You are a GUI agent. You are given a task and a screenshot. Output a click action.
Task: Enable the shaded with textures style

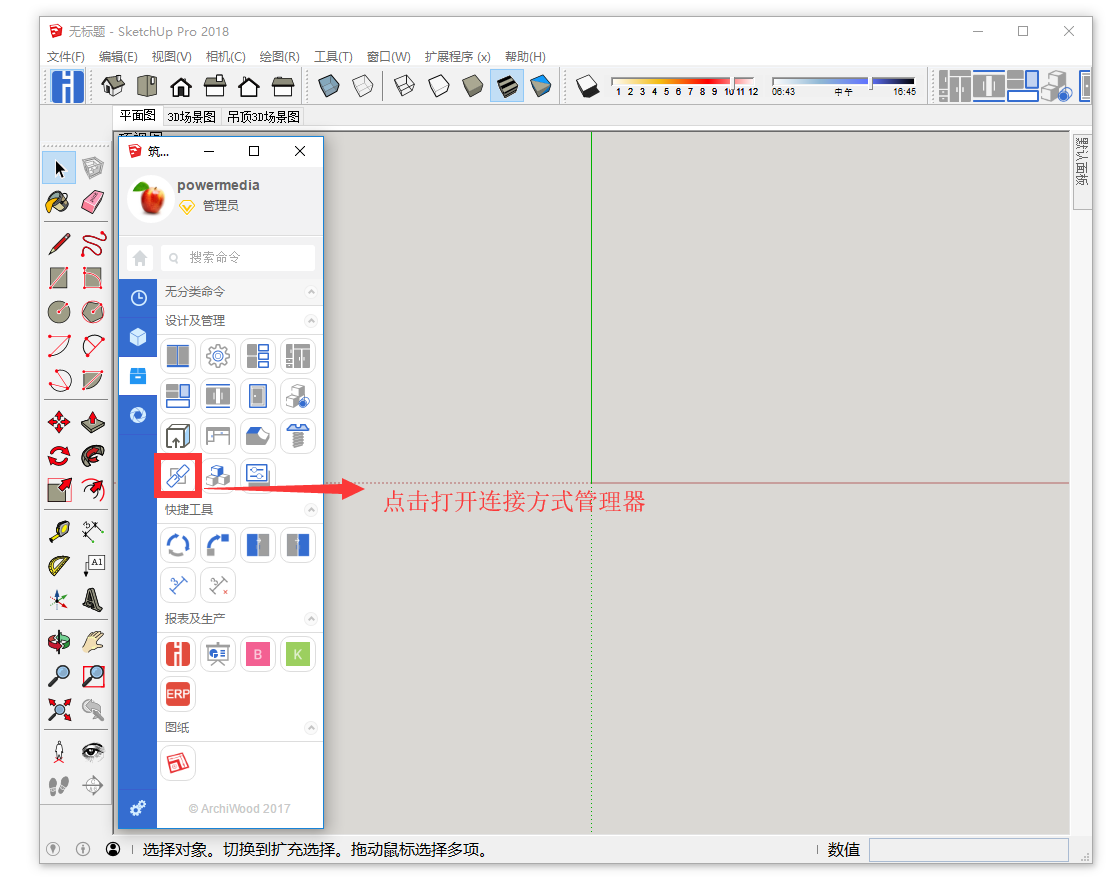(x=507, y=87)
